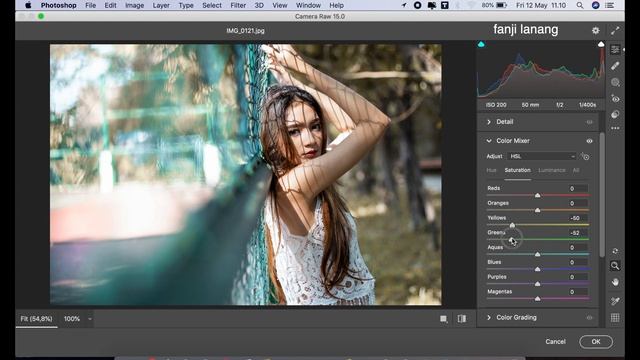Select the Healing bandage tool
This screenshot has width=640, height=360.
[615, 66]
